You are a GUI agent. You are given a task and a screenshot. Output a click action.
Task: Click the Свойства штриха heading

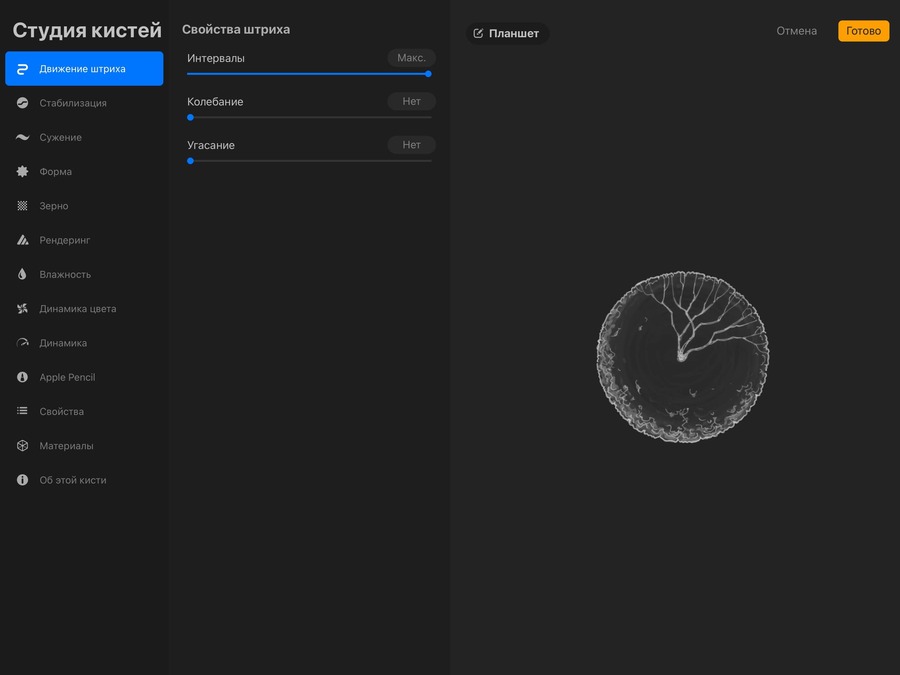click(x=236, y=29)
